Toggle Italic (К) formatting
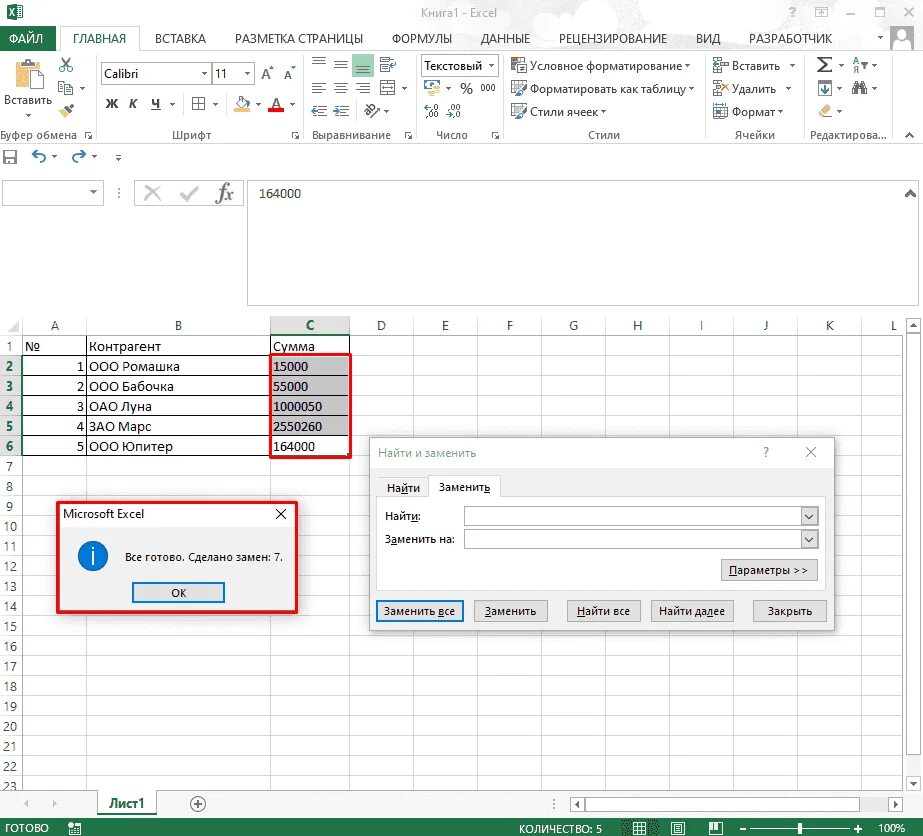Image resolution: width=923 pixels, height=836 pixels. [x=133, y=104]
